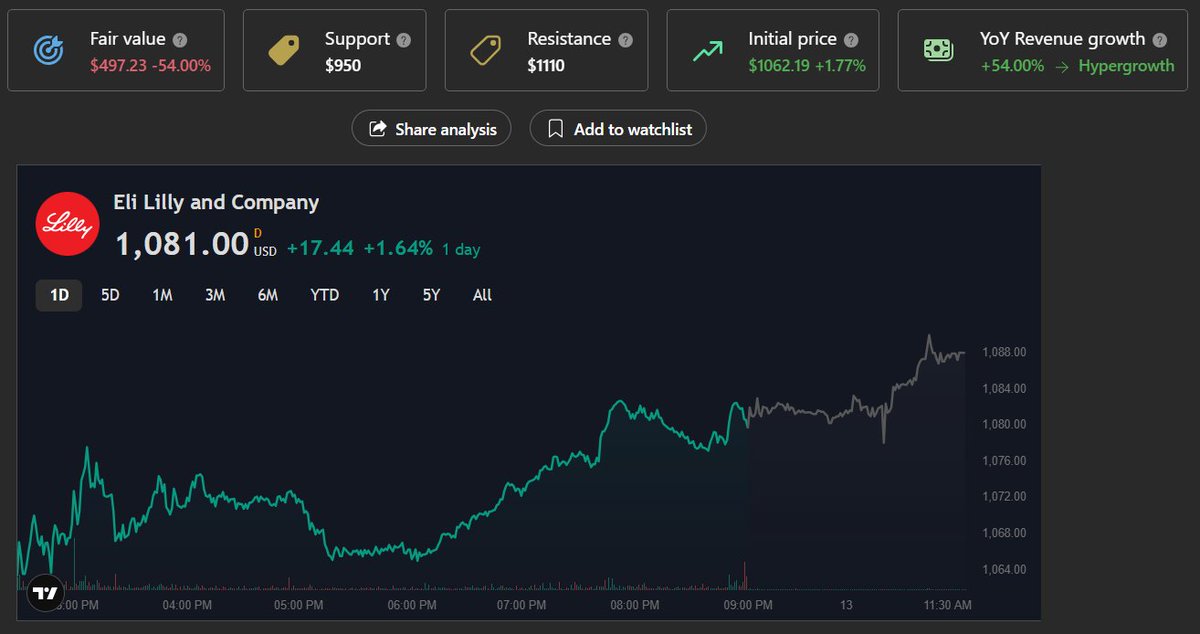Click the D delayed data indicator
This screenshot has height=634, width=1200.
258,234
